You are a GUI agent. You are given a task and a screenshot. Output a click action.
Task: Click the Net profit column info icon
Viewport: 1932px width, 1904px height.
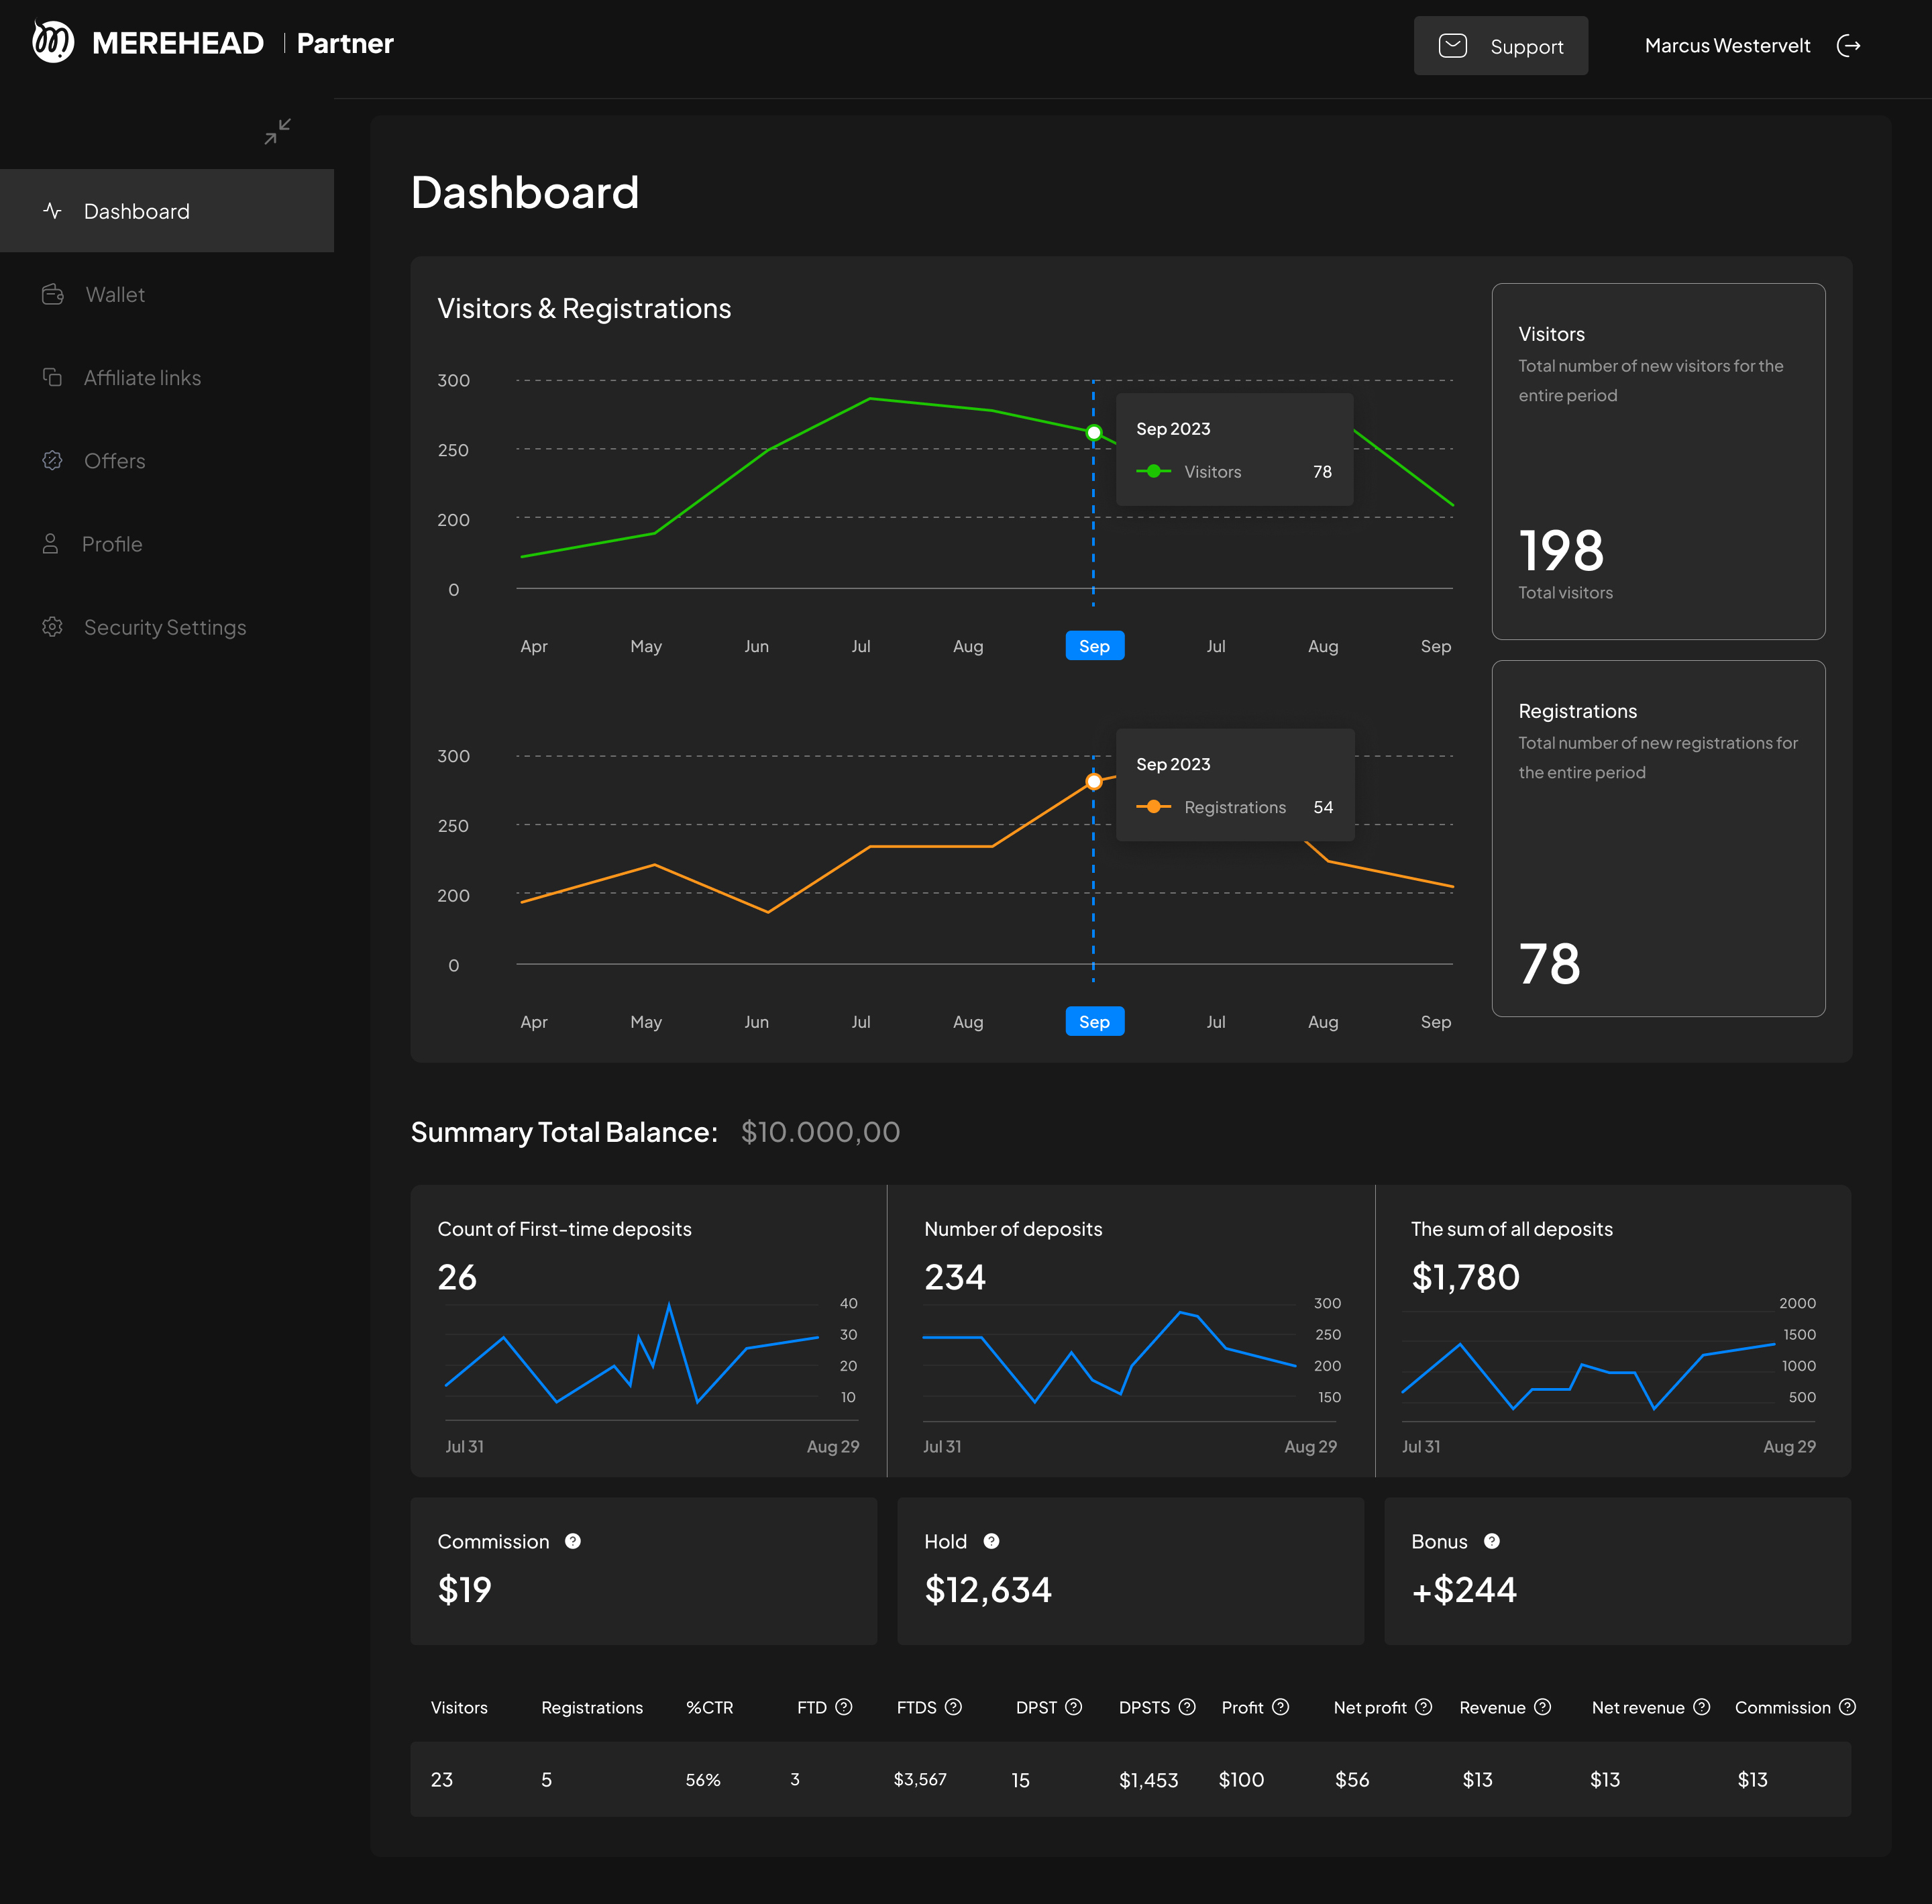click(x=1424, y=1707)
